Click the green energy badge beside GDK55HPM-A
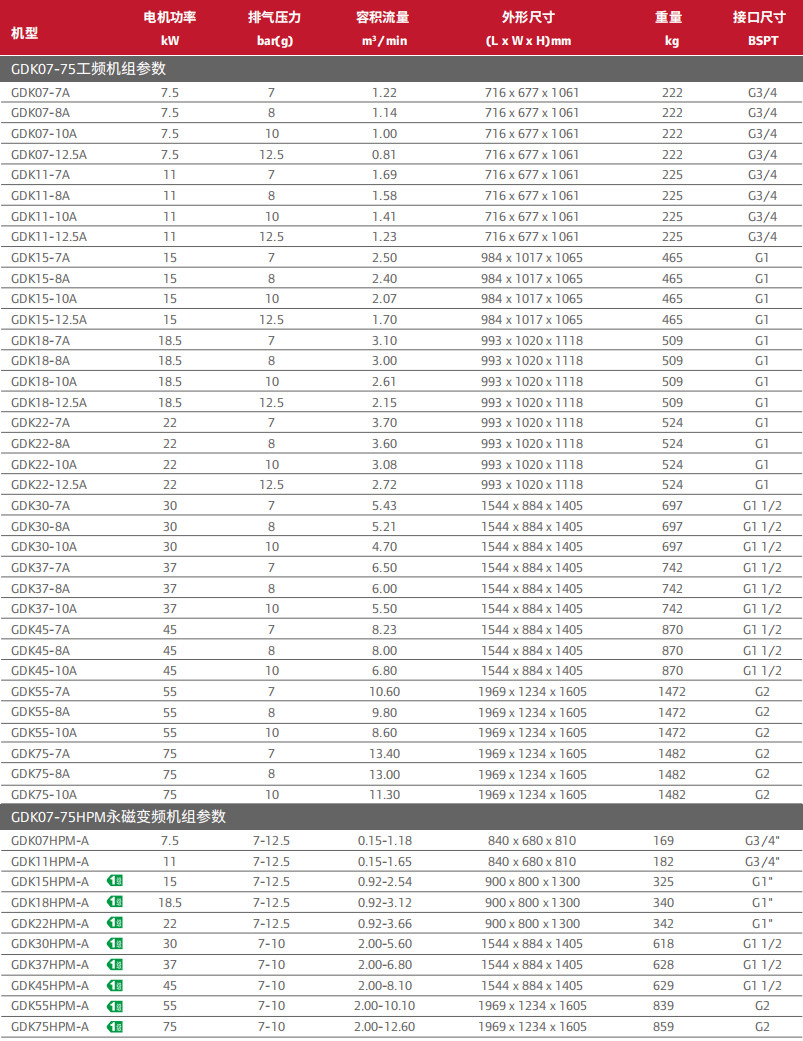 [116, 1006]
